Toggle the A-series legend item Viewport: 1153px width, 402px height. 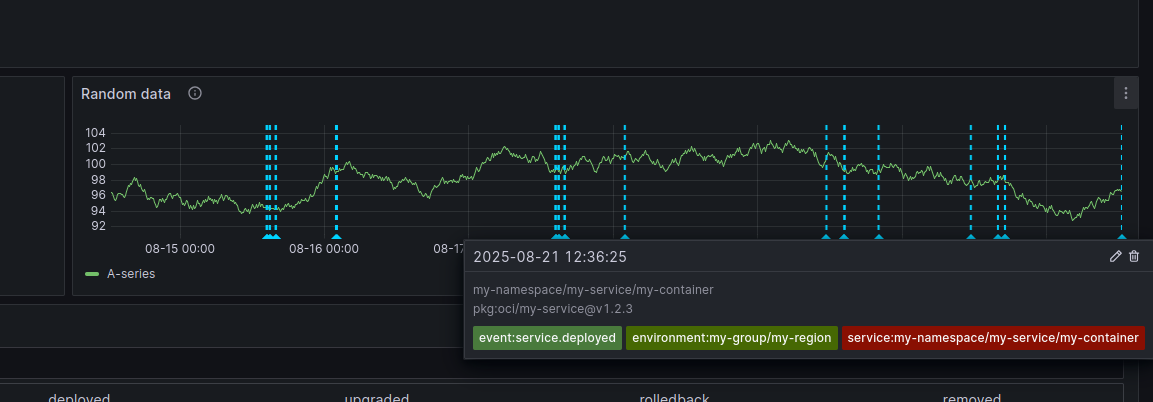click(x=131, y=273)
